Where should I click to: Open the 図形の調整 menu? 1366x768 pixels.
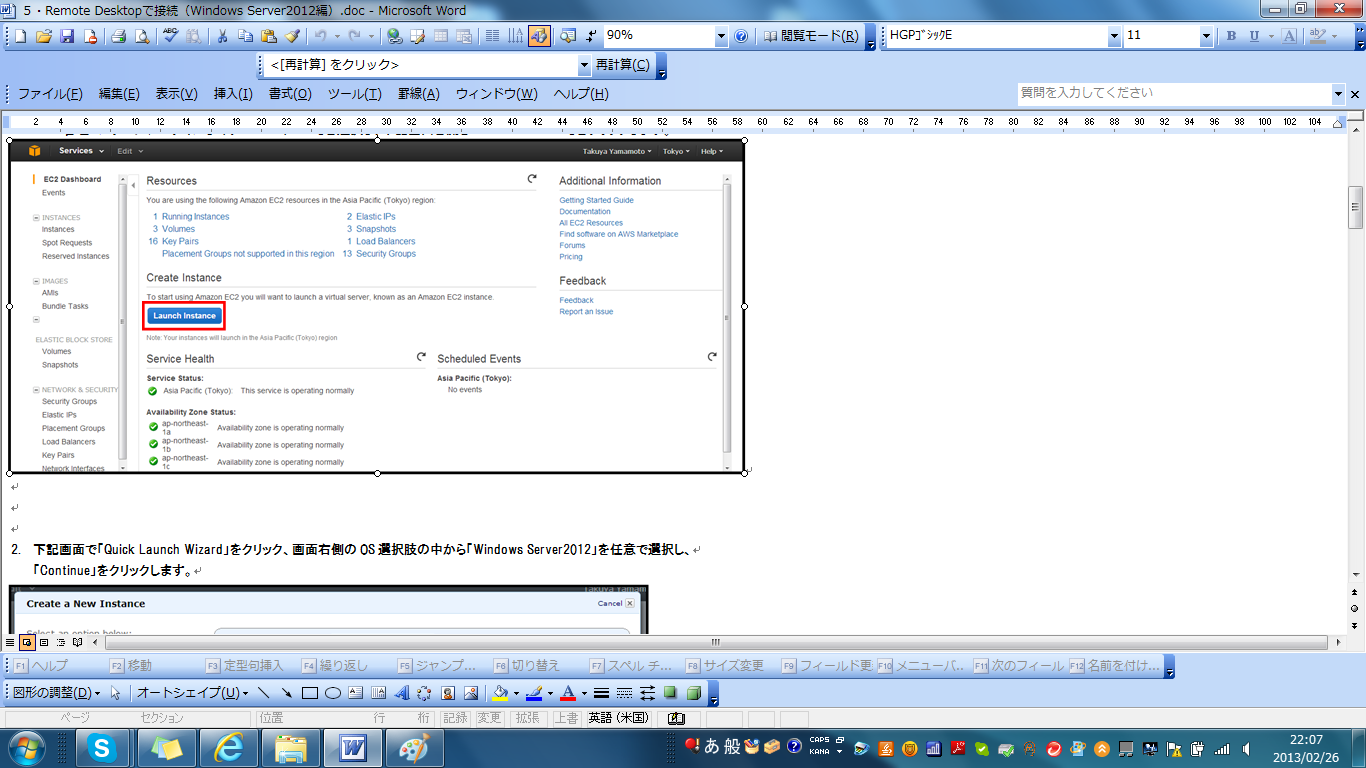[x=57, y=692]
